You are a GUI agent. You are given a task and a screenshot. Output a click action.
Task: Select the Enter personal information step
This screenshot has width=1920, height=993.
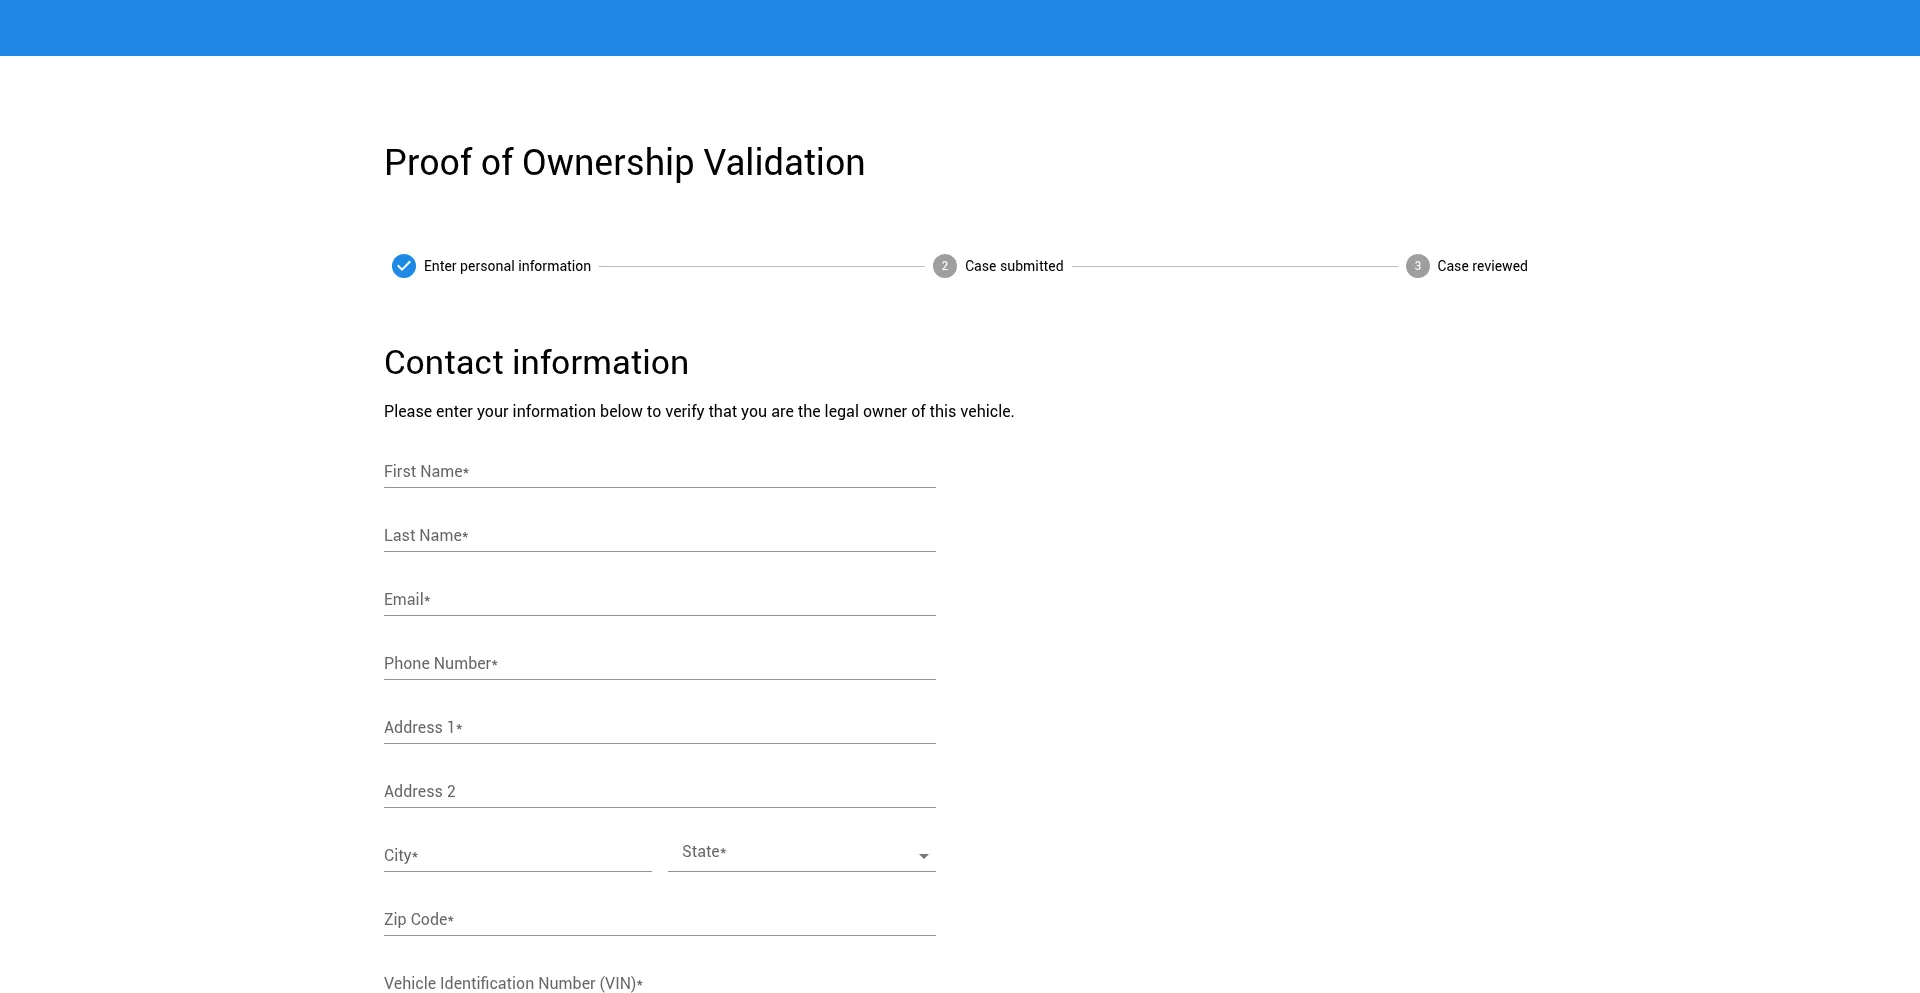point(507,266)
